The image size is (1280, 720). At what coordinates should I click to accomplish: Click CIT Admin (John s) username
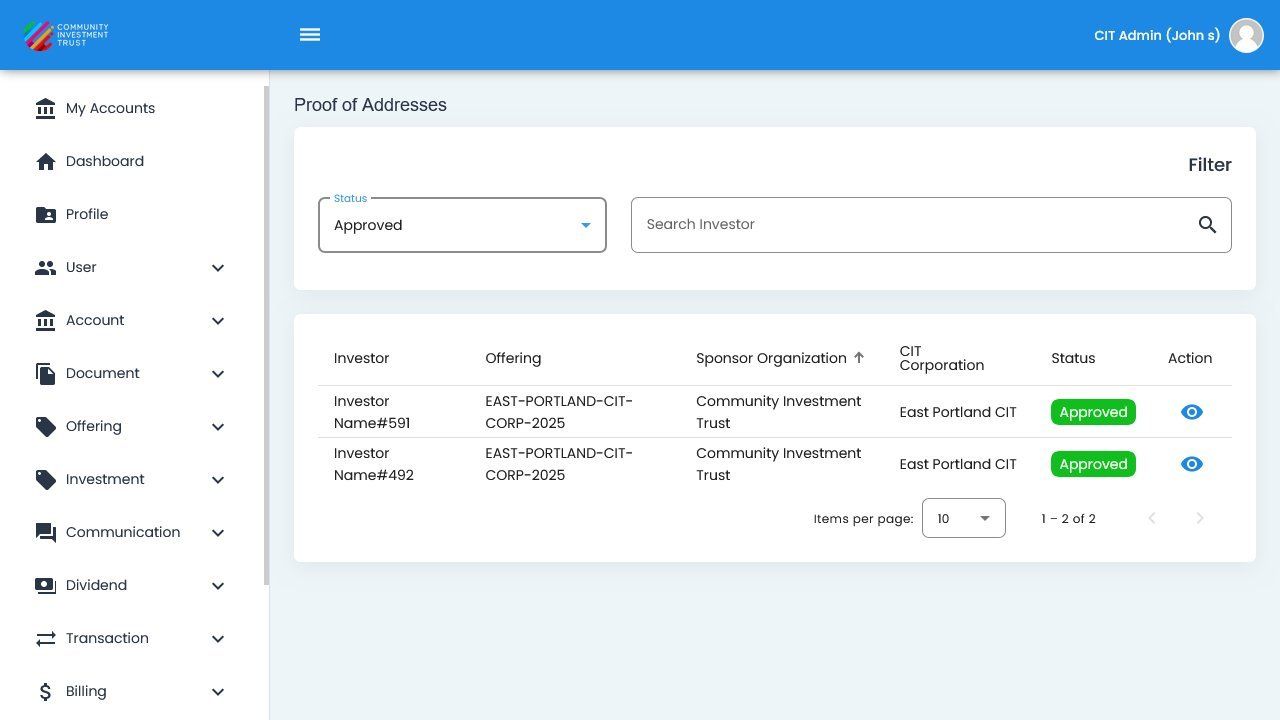click(x=1156, y=35)
